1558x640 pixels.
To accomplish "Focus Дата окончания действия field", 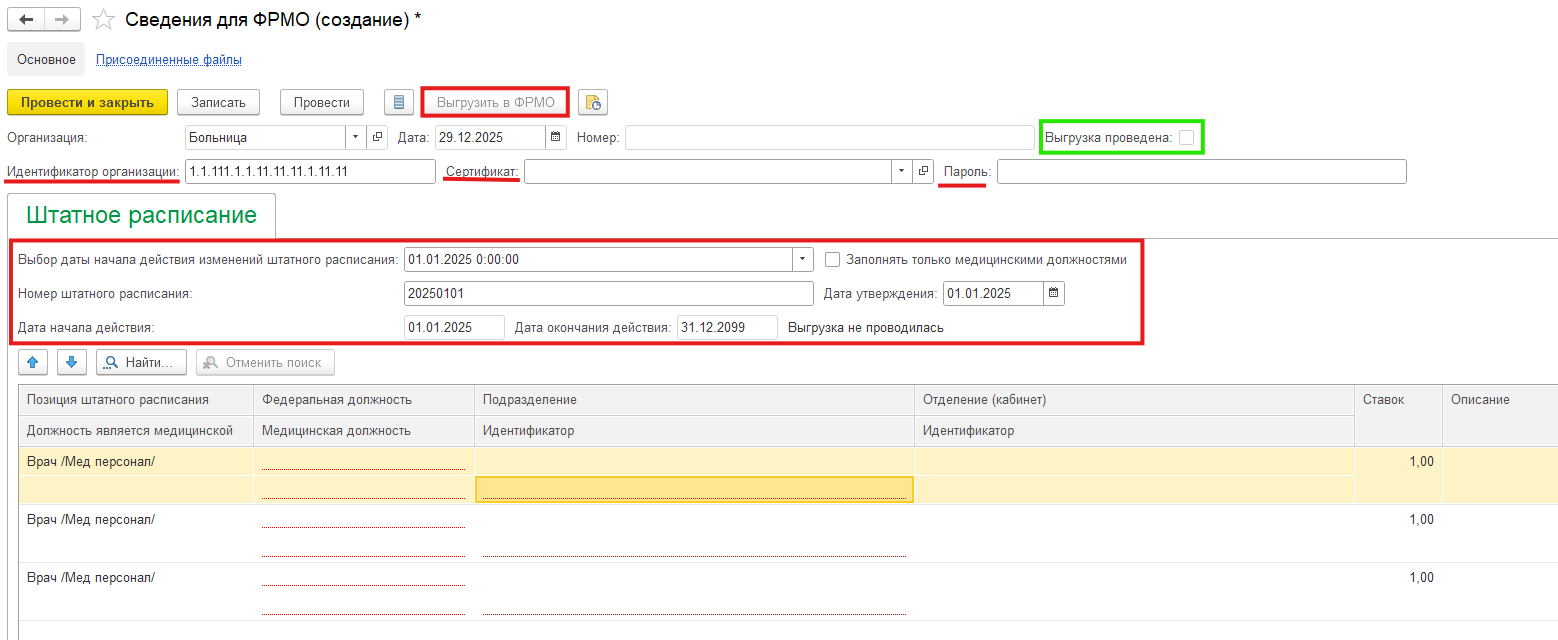I will click(727, 327).
